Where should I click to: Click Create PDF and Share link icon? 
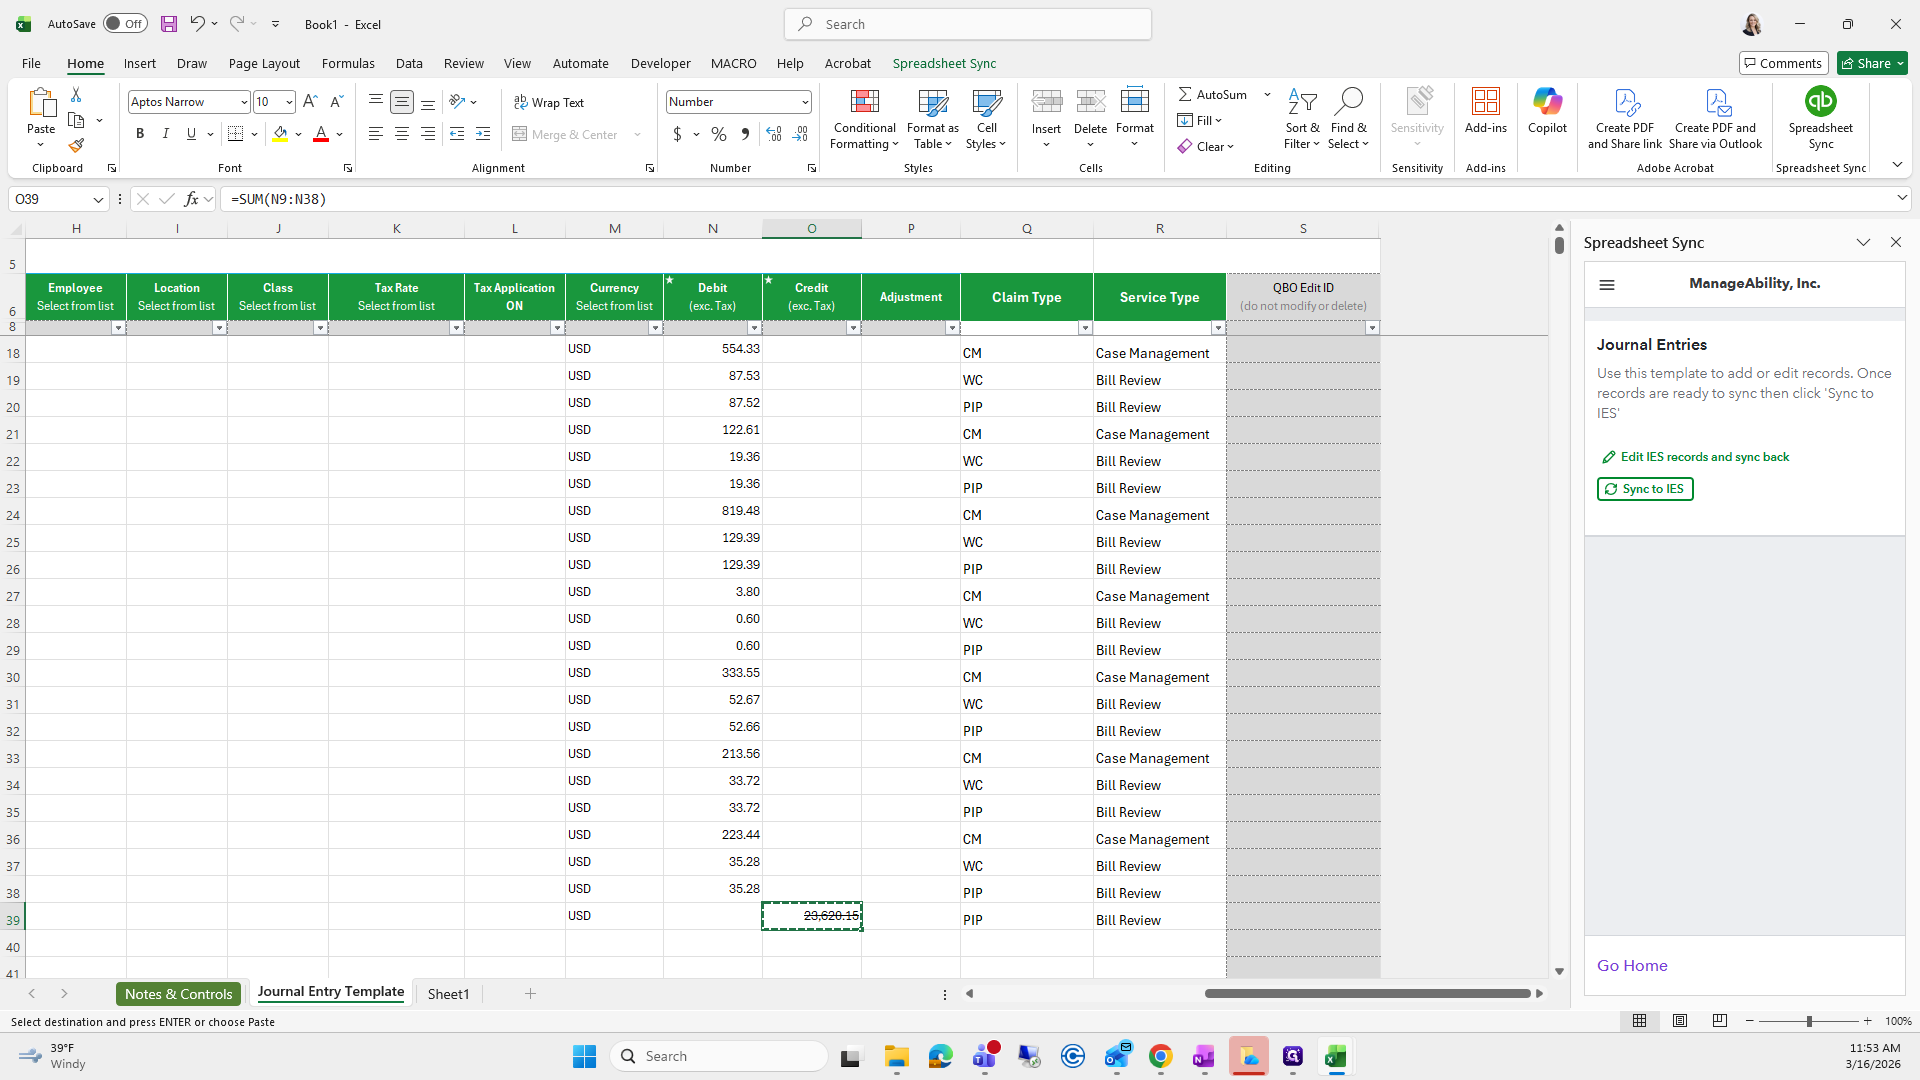tap(1625, 102)
